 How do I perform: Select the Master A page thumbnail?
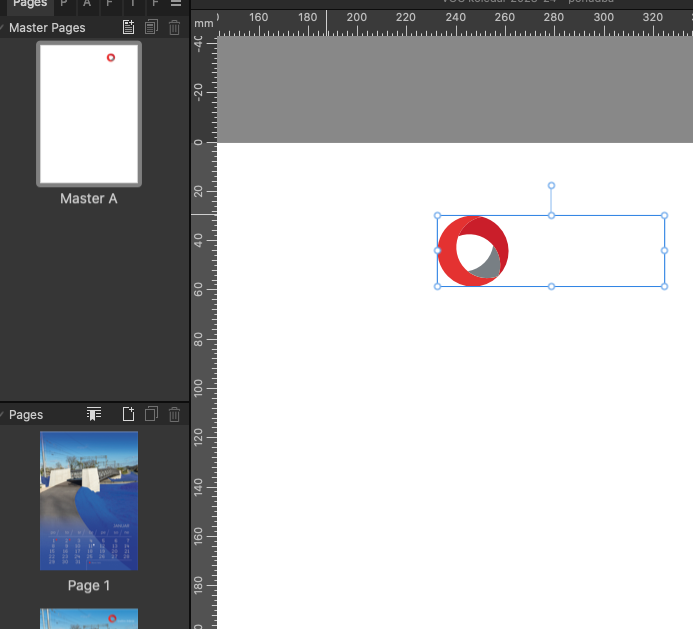pos(89,114)
